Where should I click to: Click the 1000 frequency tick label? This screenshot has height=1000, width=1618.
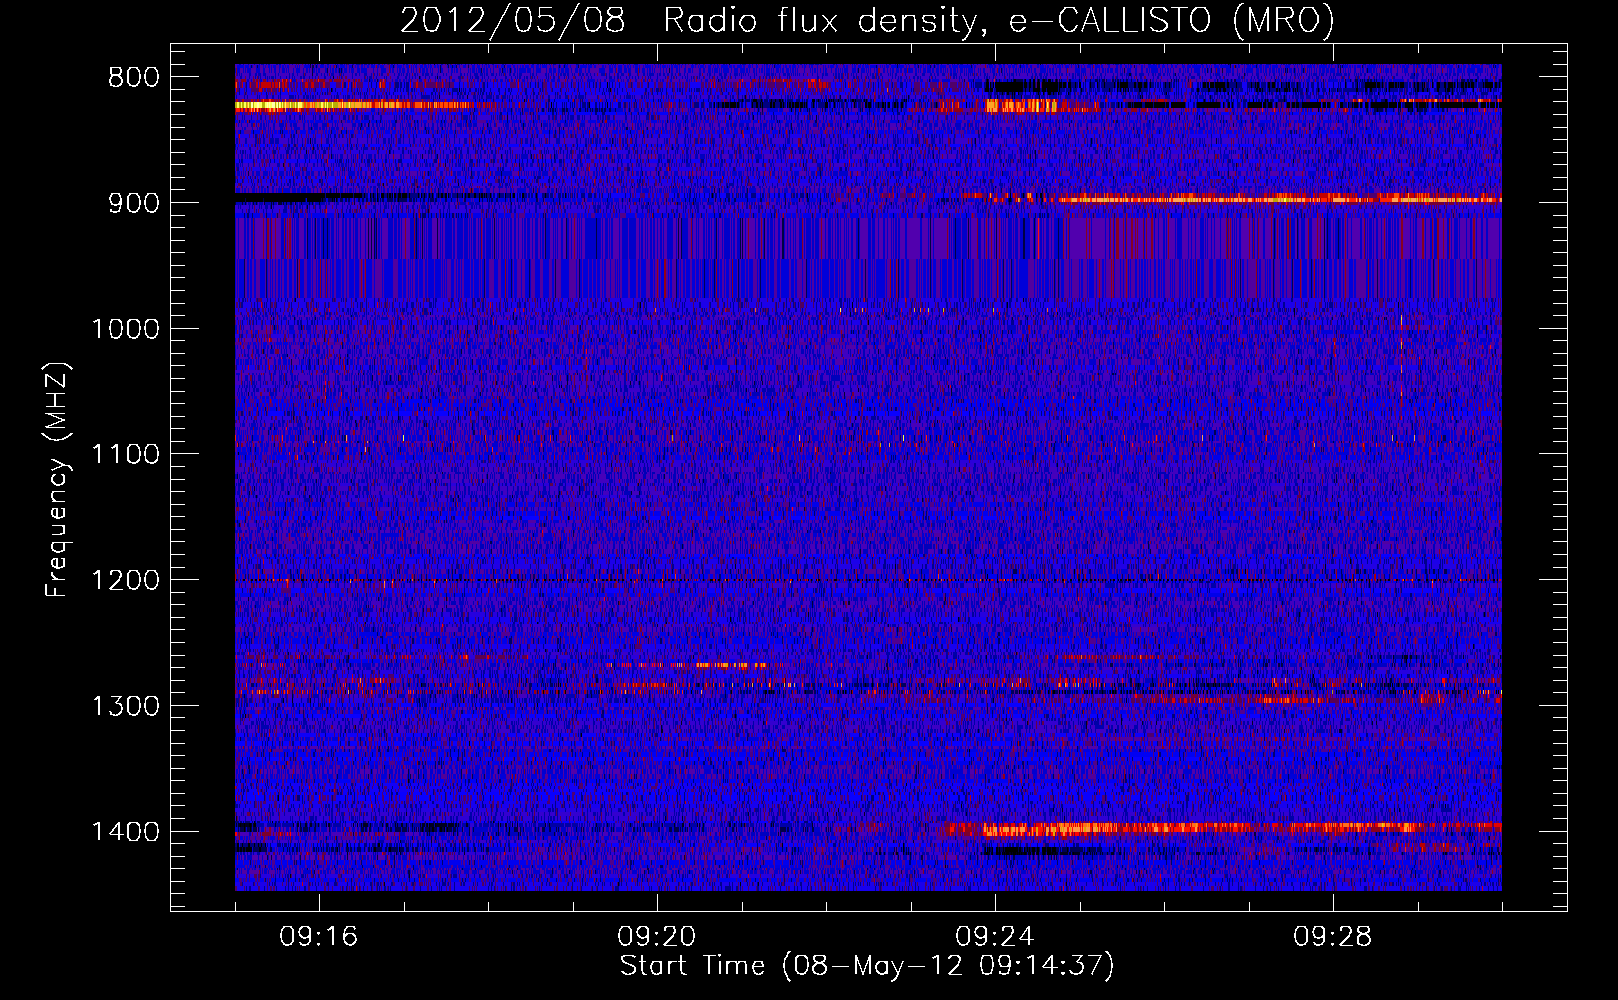pos(125,329)
